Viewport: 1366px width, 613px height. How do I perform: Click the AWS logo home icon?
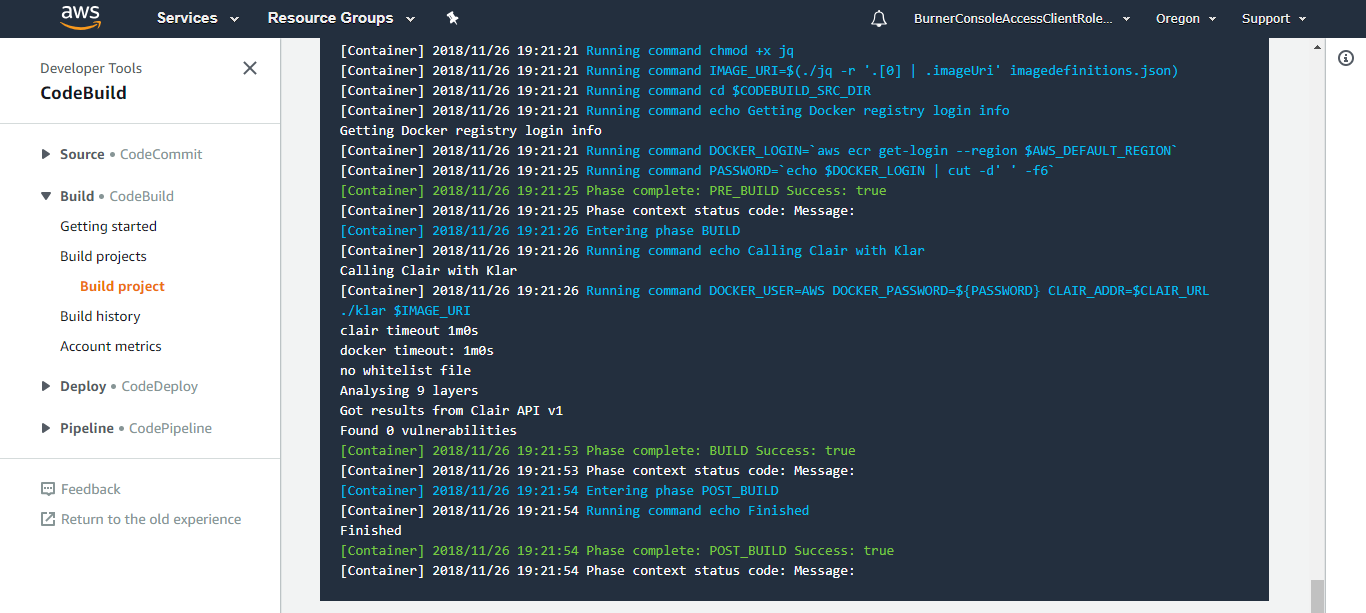click(x=81, y=17)
